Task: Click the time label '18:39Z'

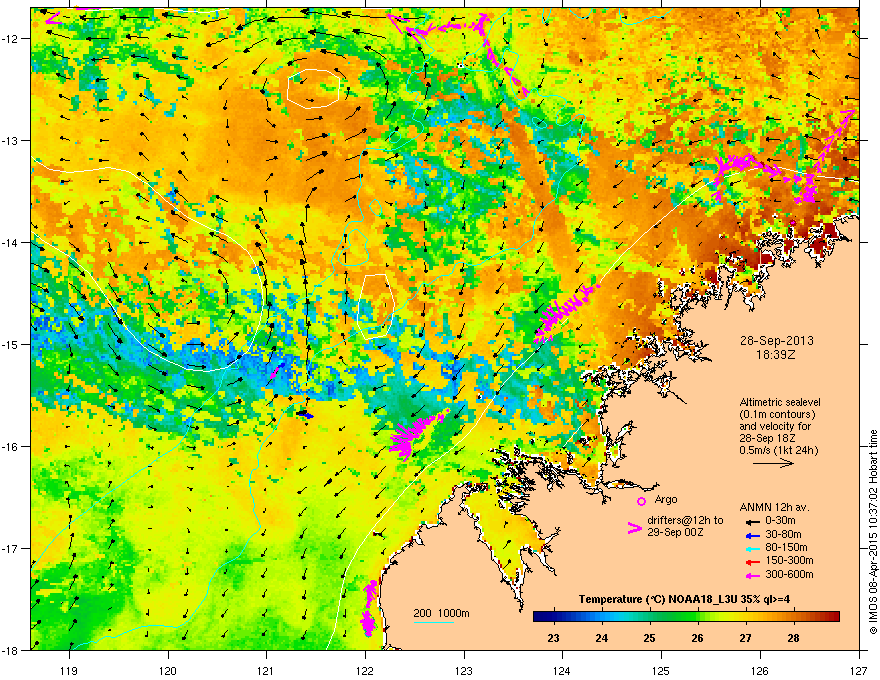Action: [x=776, y=355]
